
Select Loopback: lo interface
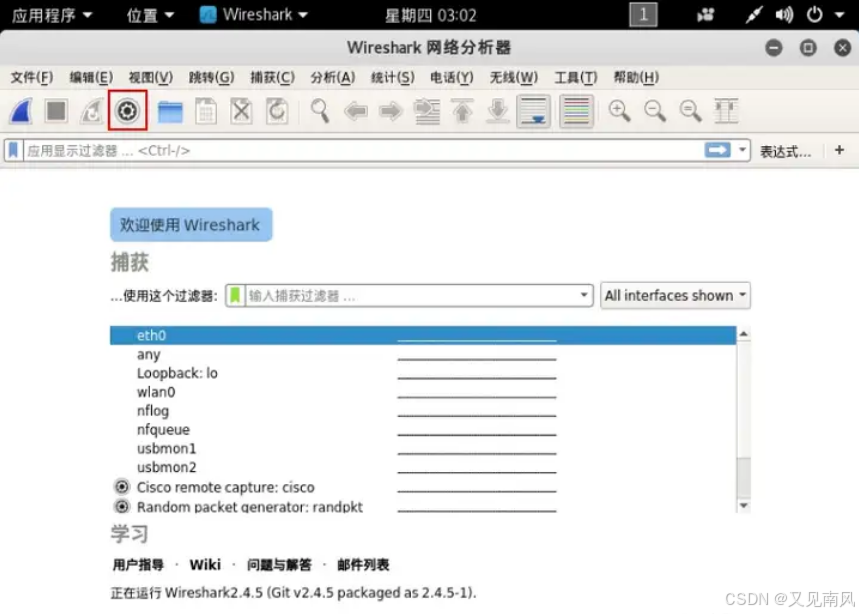click(x=422, y=373)
